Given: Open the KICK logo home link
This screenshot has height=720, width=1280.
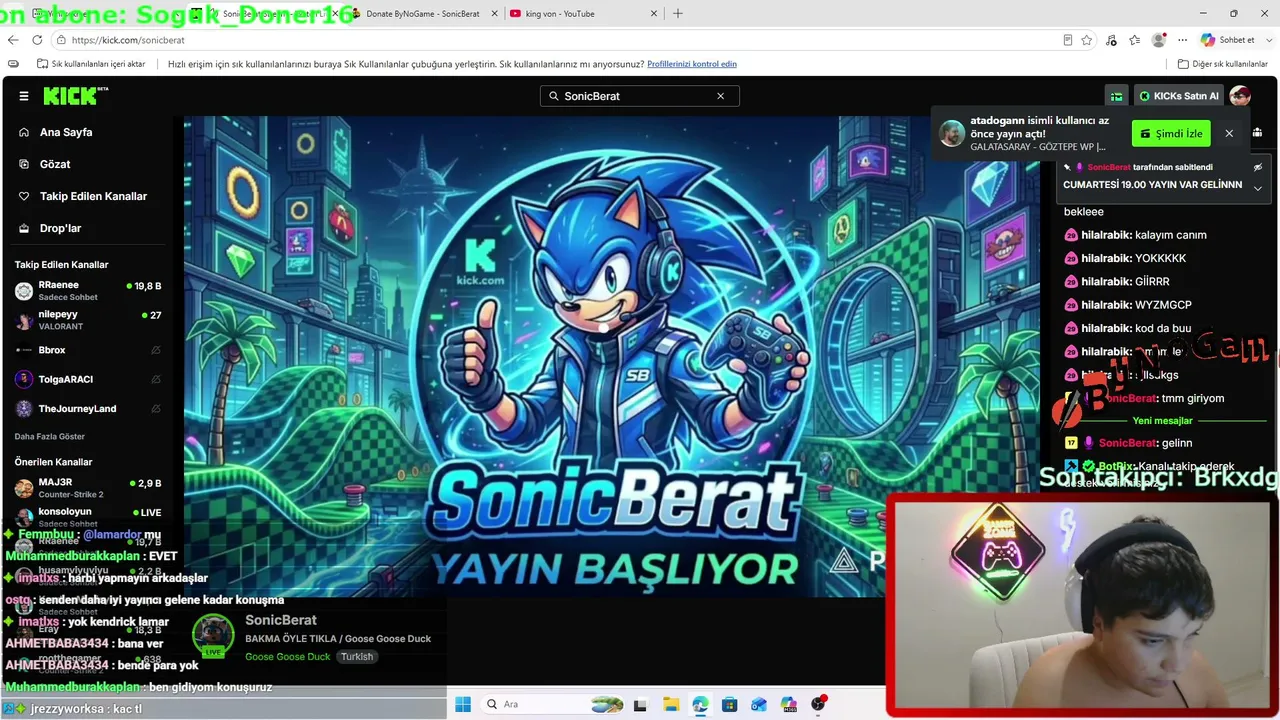Looking at the screenshot, I should pos(75,96).
